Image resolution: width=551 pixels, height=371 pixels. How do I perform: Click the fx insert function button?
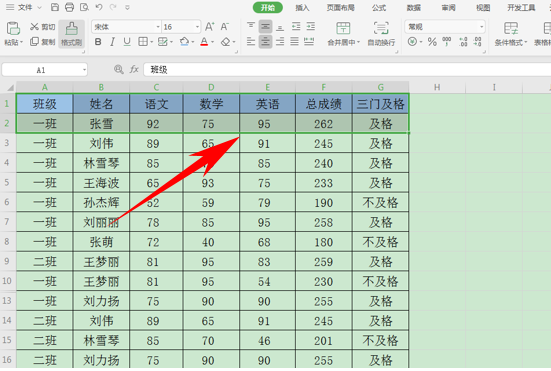134,70
